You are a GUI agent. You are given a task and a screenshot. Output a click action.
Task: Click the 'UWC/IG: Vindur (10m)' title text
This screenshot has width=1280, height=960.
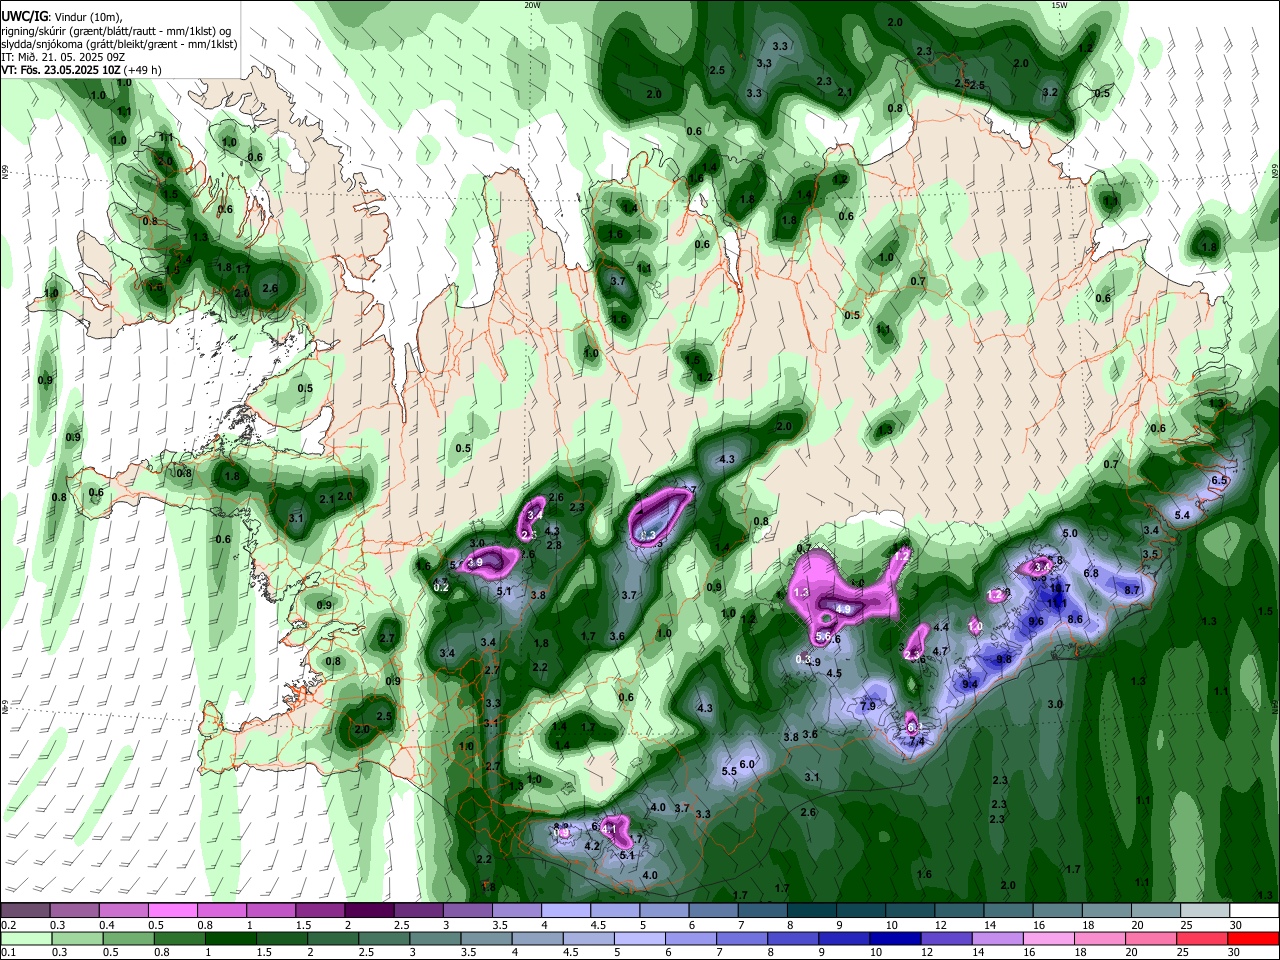click(61, 17)
